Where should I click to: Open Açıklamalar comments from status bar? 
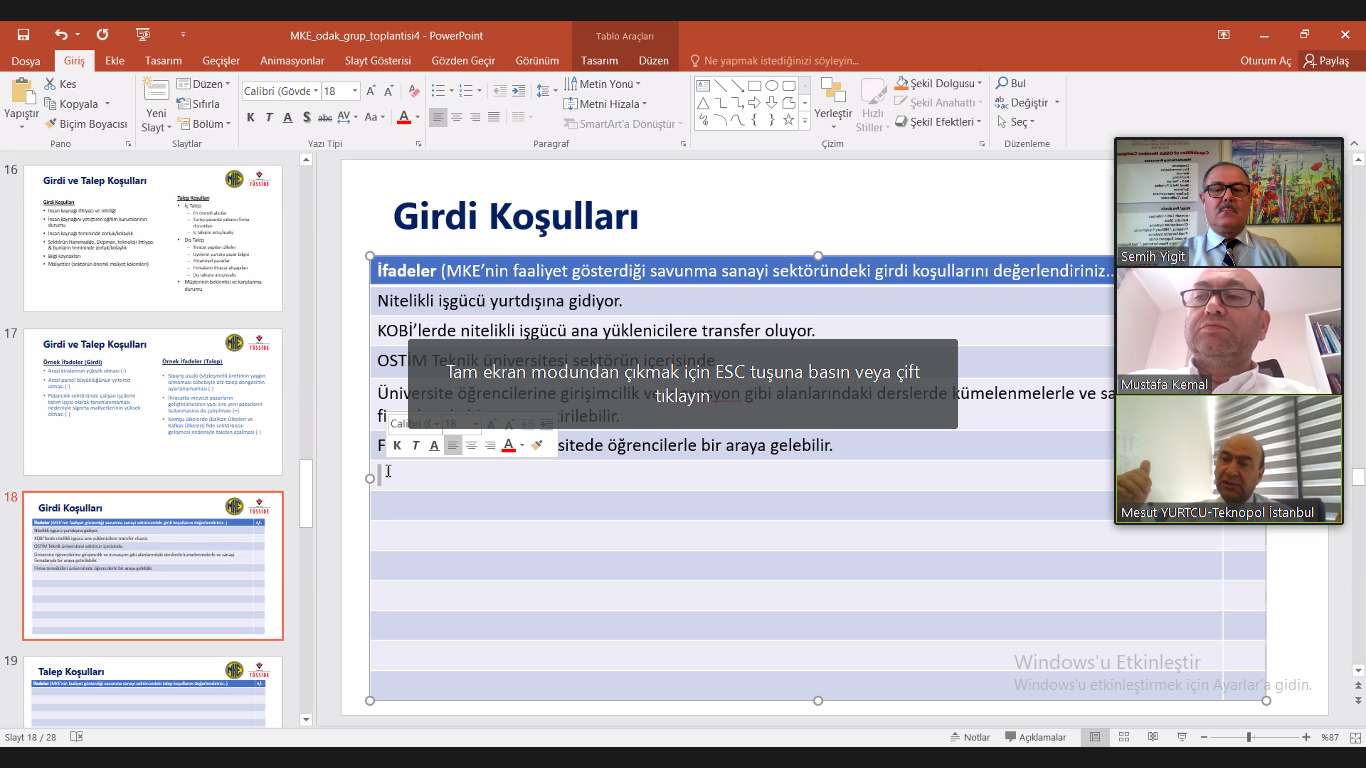coord(1035,737)
